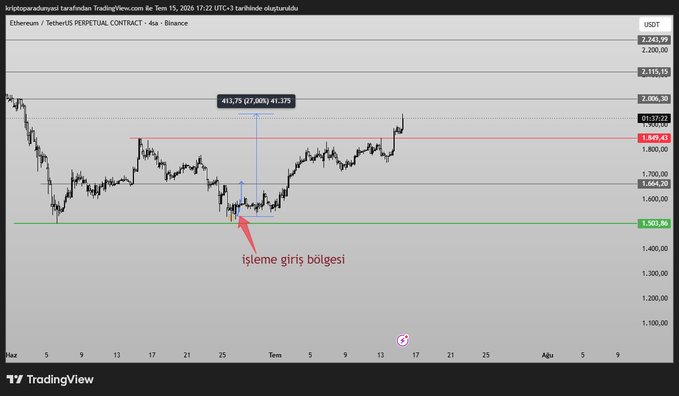Click the 'Haz' month label on time axis

[x=11, y=355]
